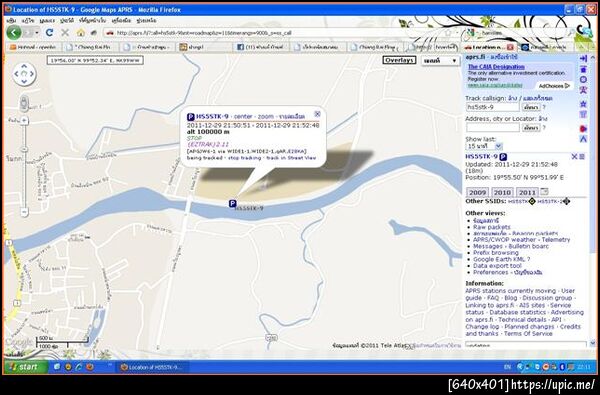
Task: Click the 2010 year button
Action: pos(502,193)
